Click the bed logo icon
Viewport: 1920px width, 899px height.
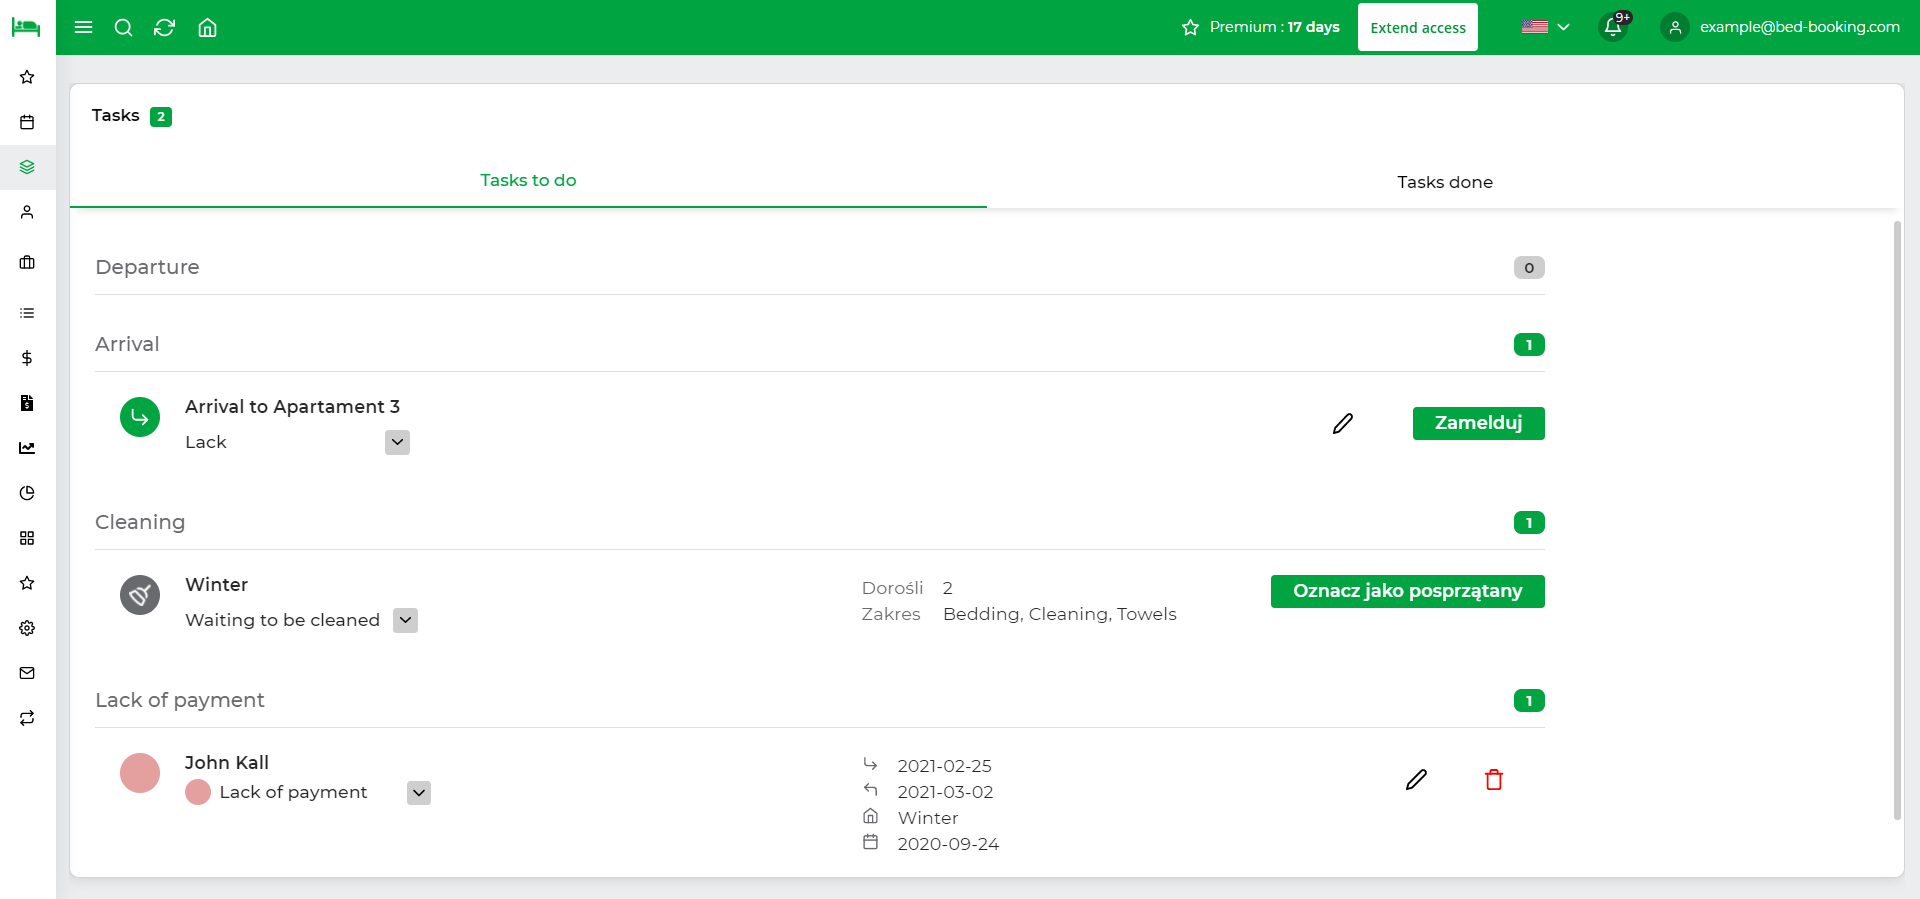(x=26, y=27)
